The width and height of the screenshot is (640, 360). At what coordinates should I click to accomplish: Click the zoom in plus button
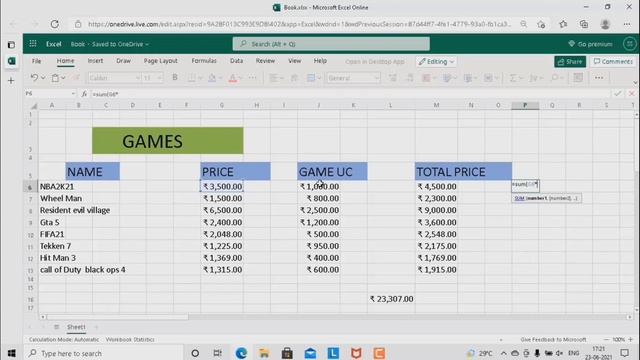coord(631,340)
